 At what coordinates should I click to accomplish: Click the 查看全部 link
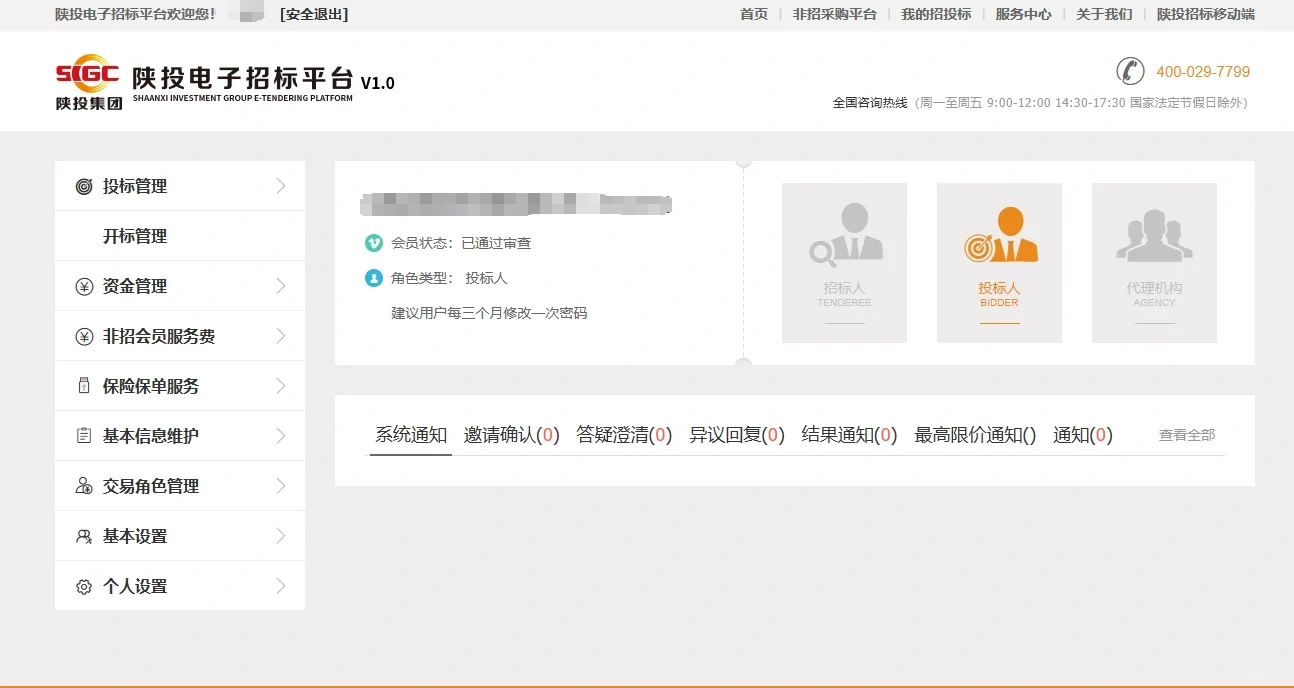point(1185,436)
